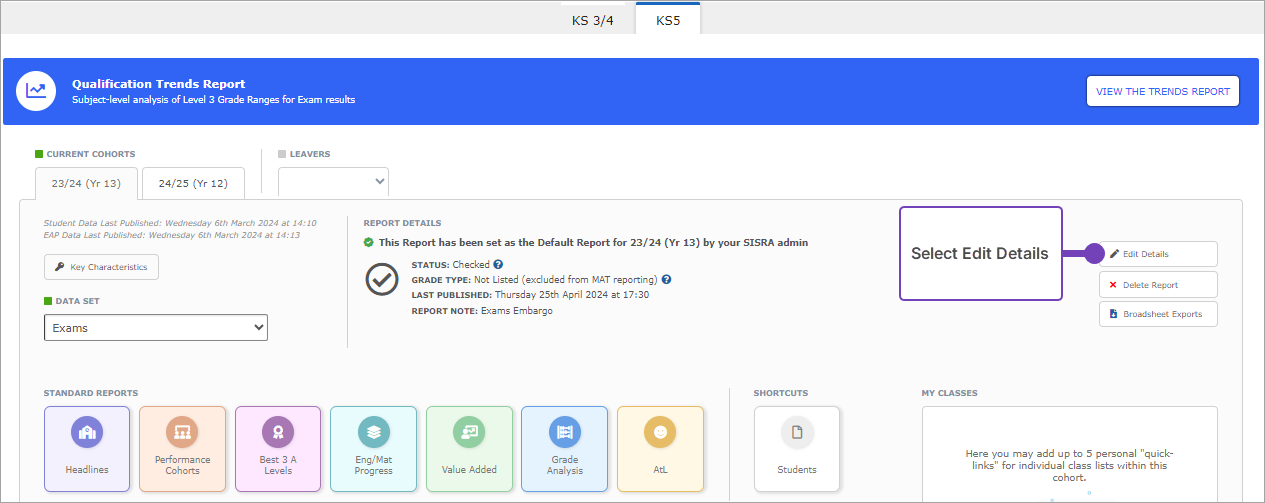1265x503 pixels.
Task: Expand the Exams data set dropdown
Action: pos(156,327)
